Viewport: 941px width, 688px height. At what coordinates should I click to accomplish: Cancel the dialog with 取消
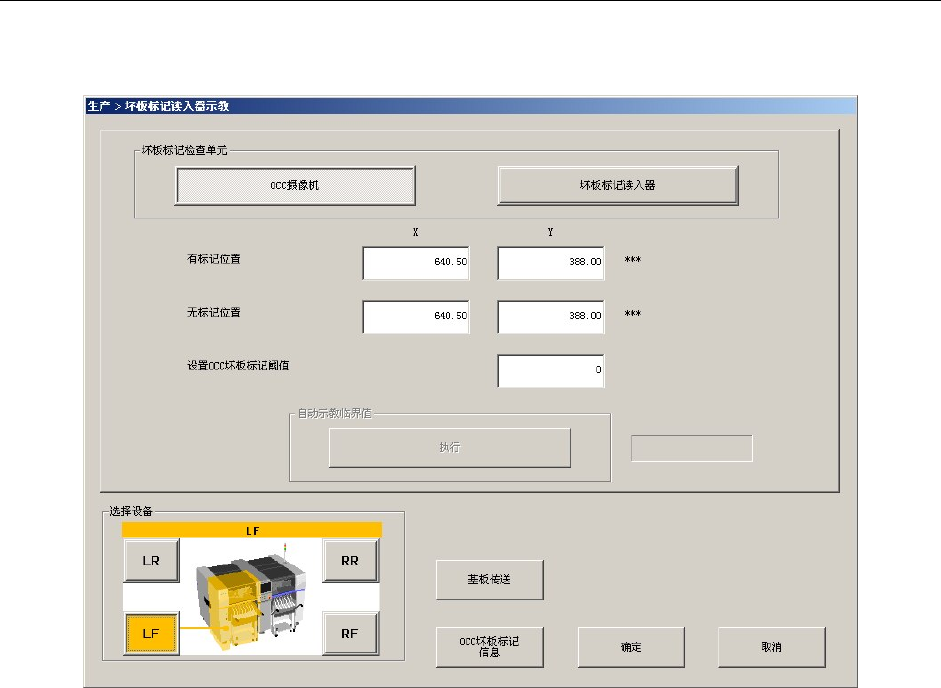pos(771,647)
